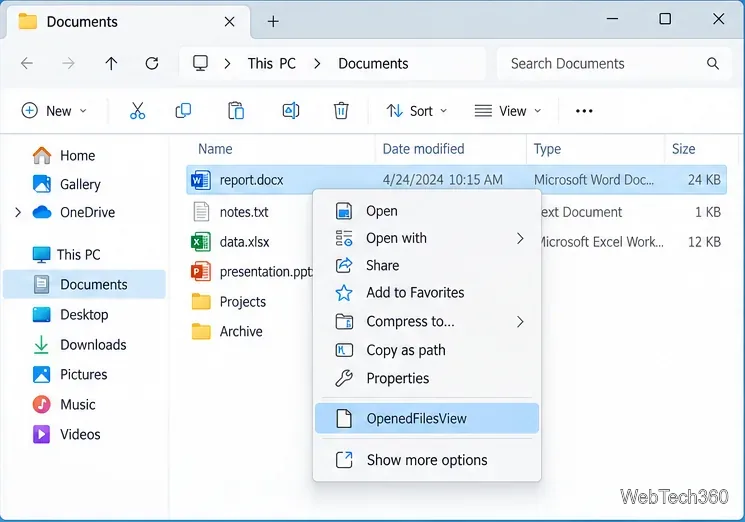
Task: Choose Properties in context menu
Action: point(427,378)
